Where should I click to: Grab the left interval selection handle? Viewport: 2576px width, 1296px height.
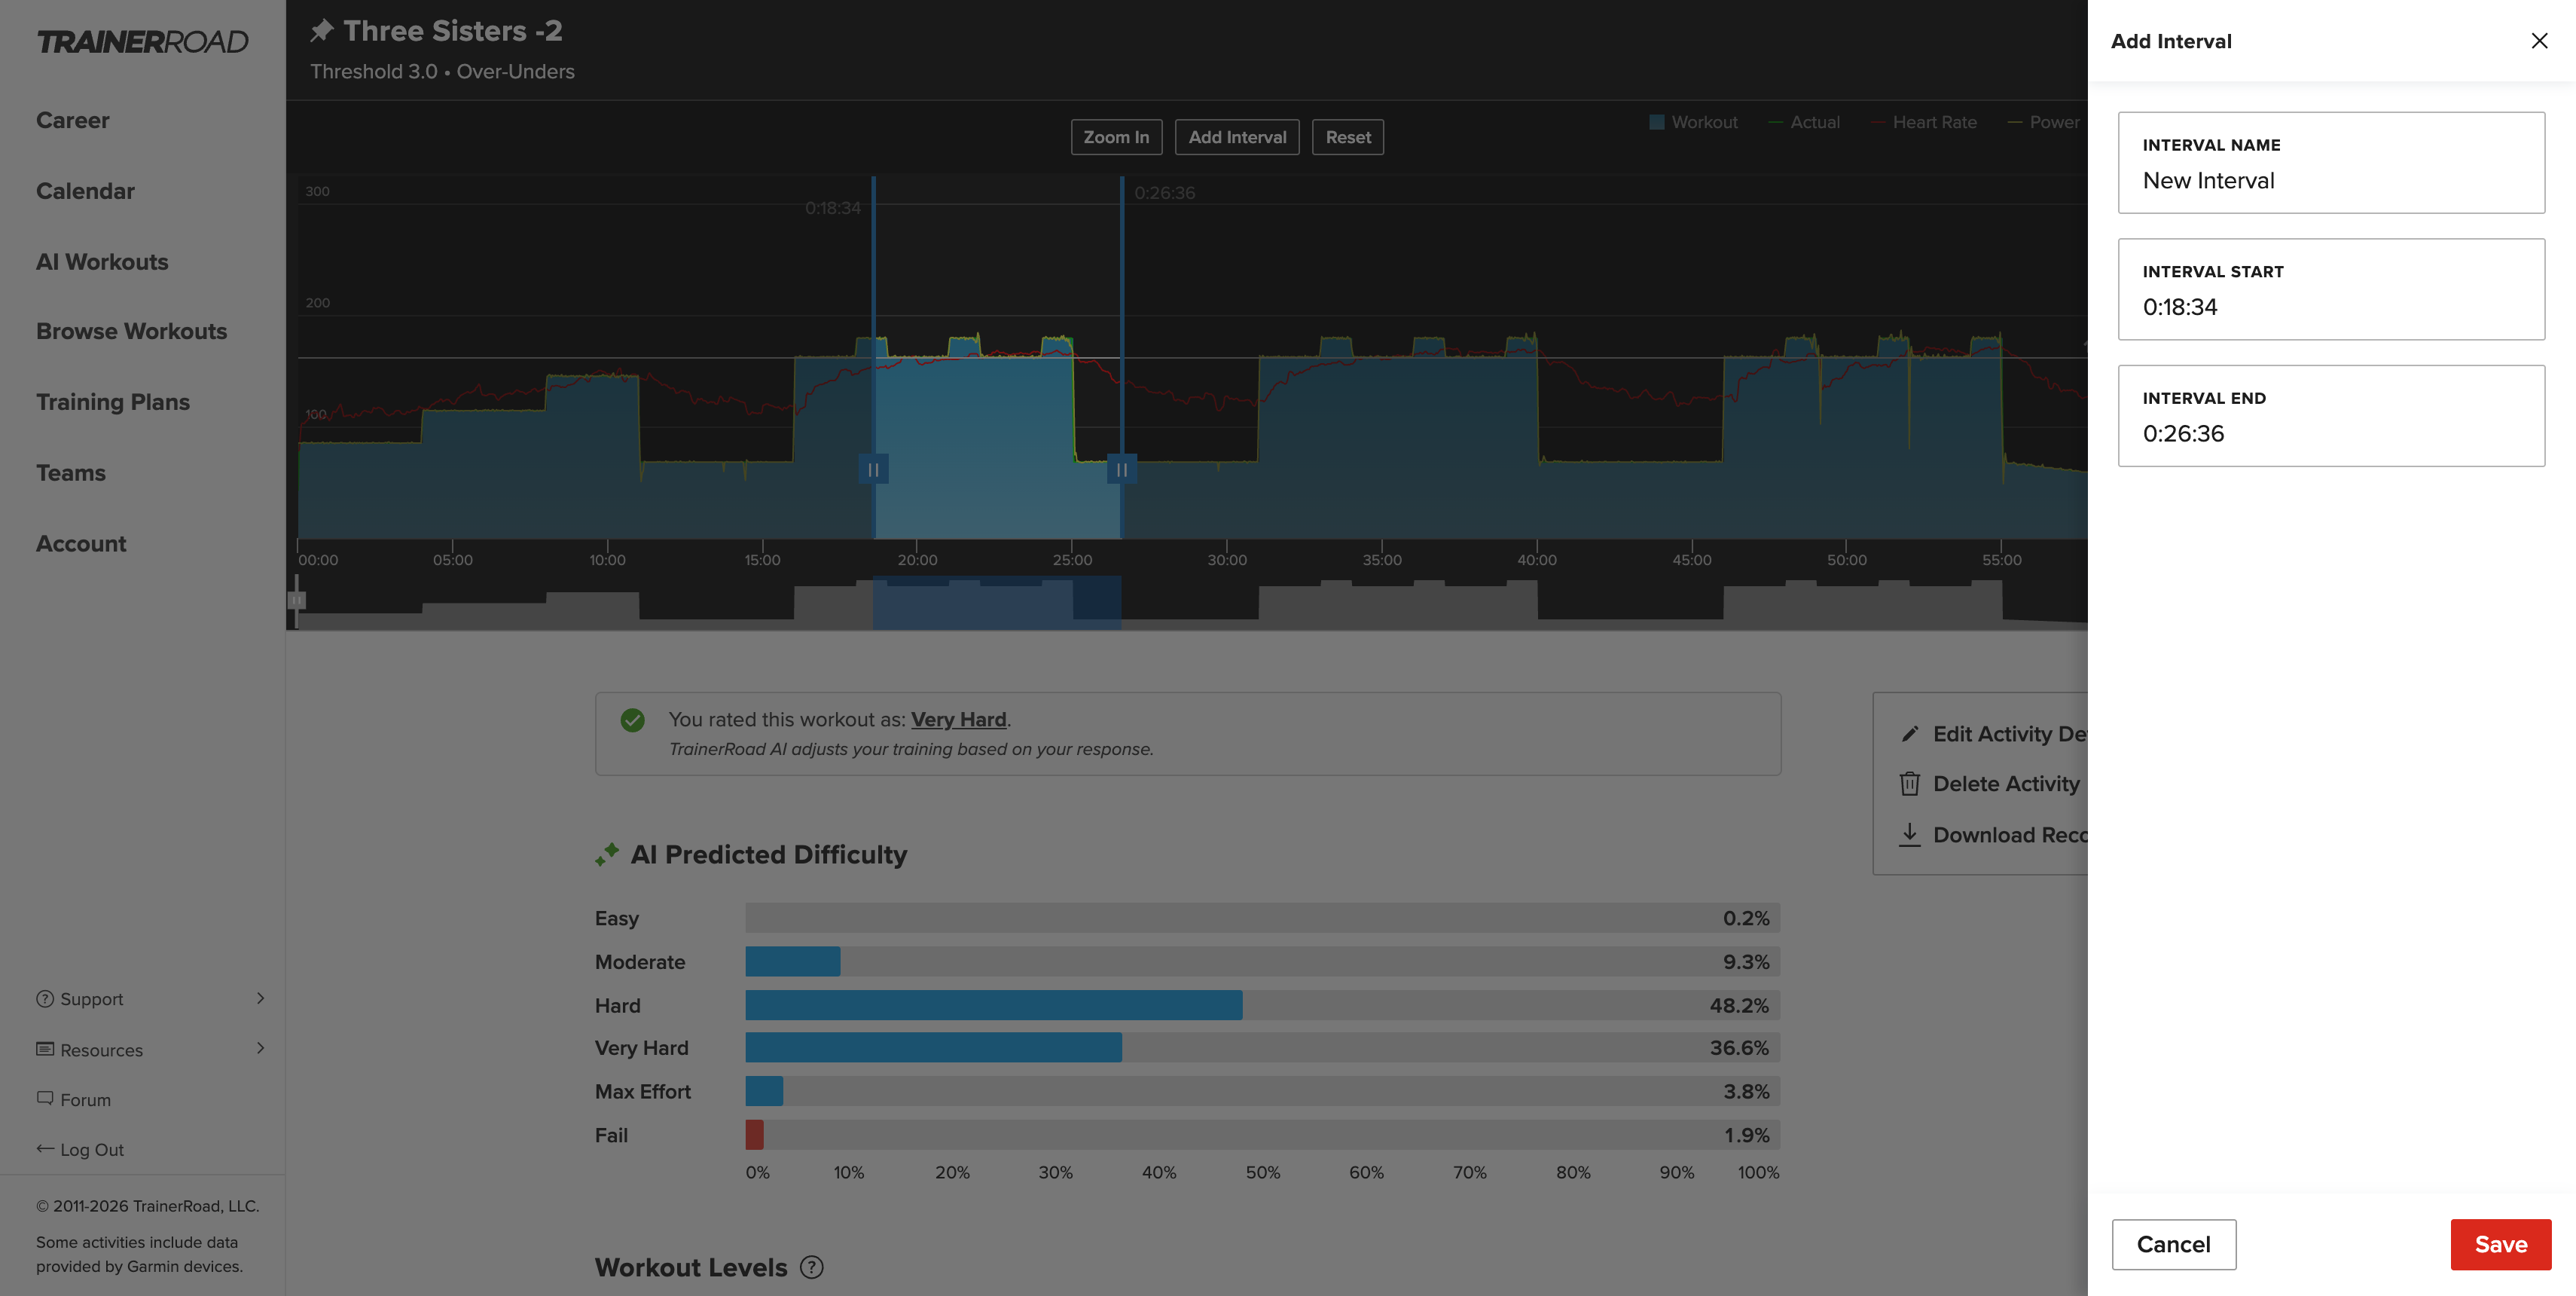[873, 469]
